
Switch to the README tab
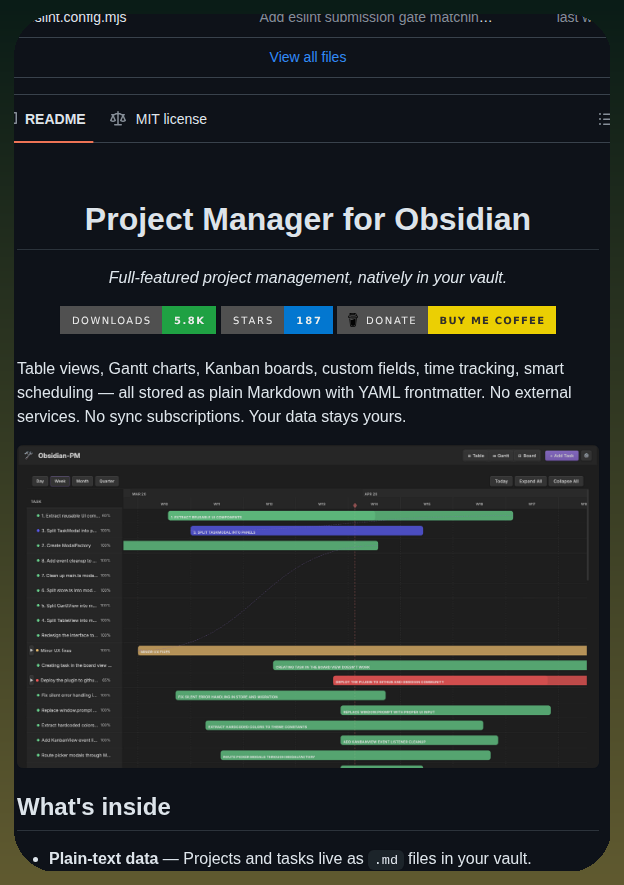pos(55,119)
